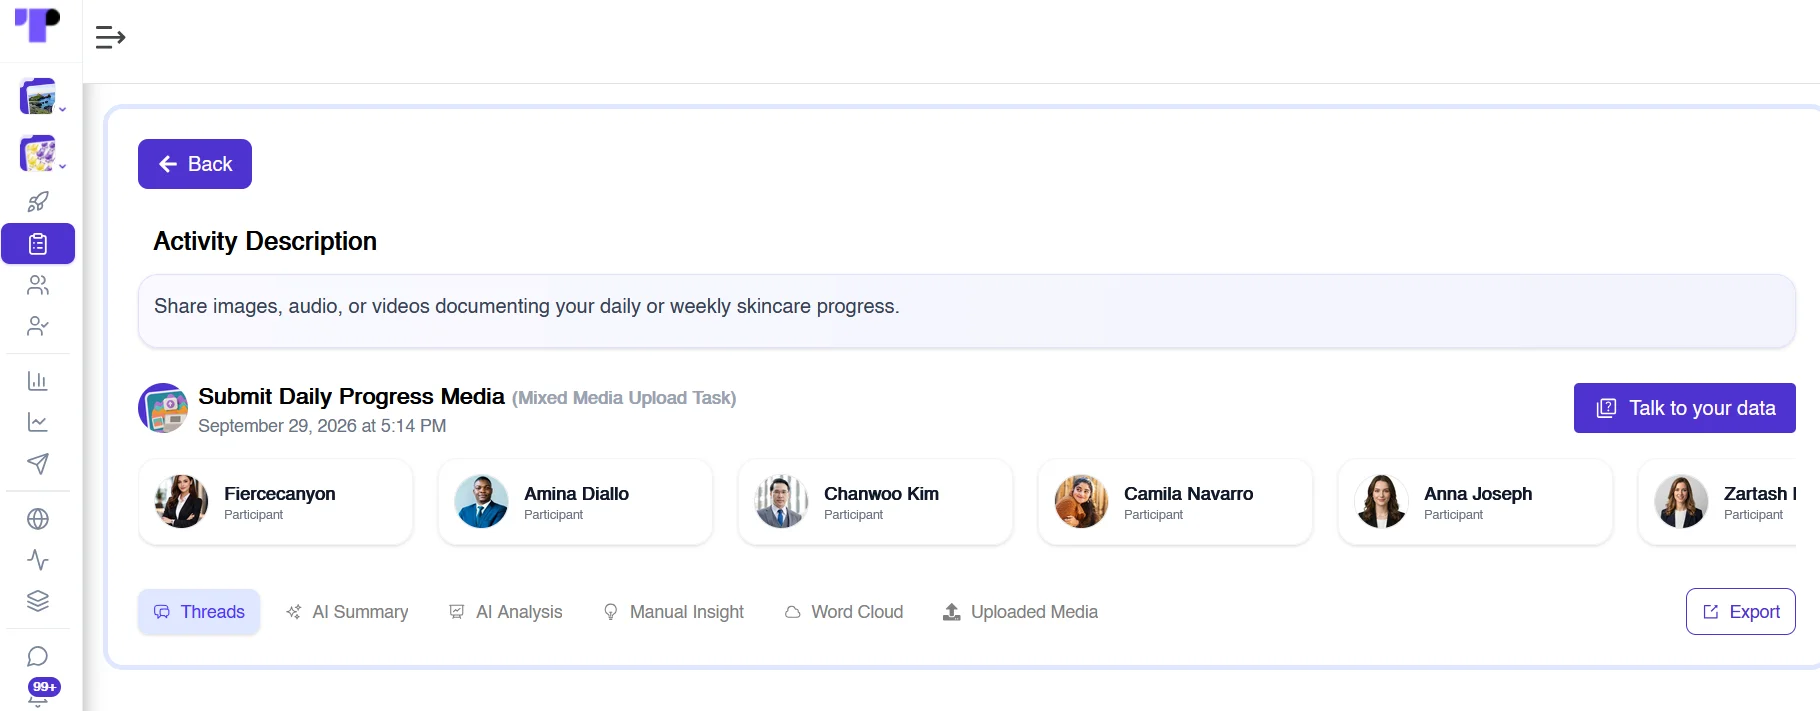Go back using the Back button
This screenshot has height=711, width=1820.
195,164
